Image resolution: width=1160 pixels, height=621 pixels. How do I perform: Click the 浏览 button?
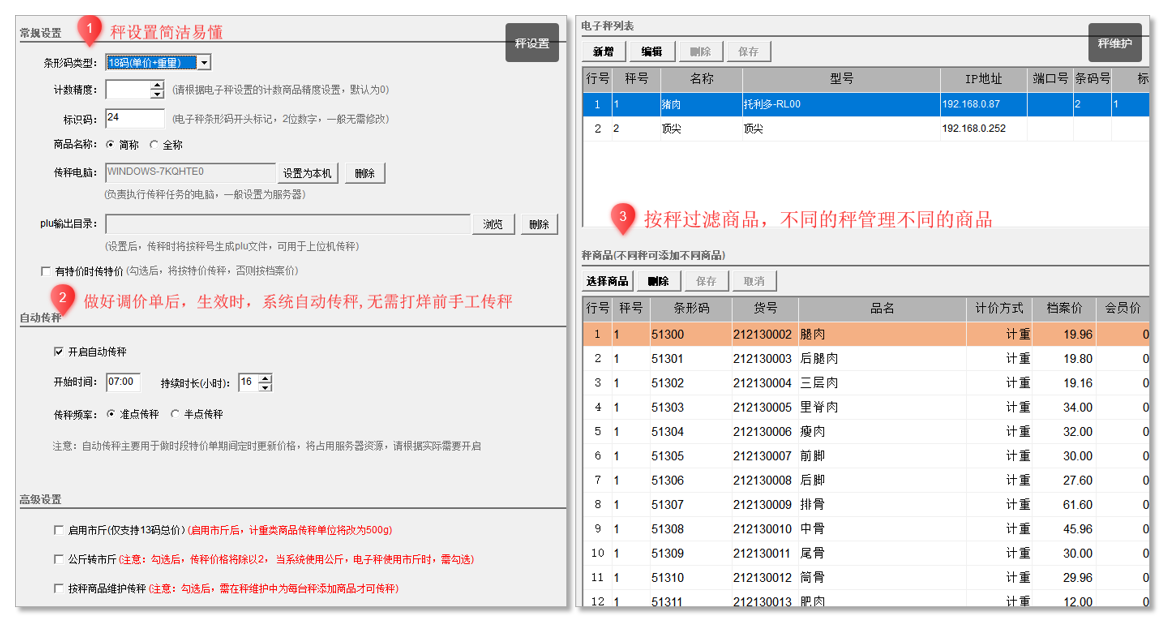click(493, 224)
